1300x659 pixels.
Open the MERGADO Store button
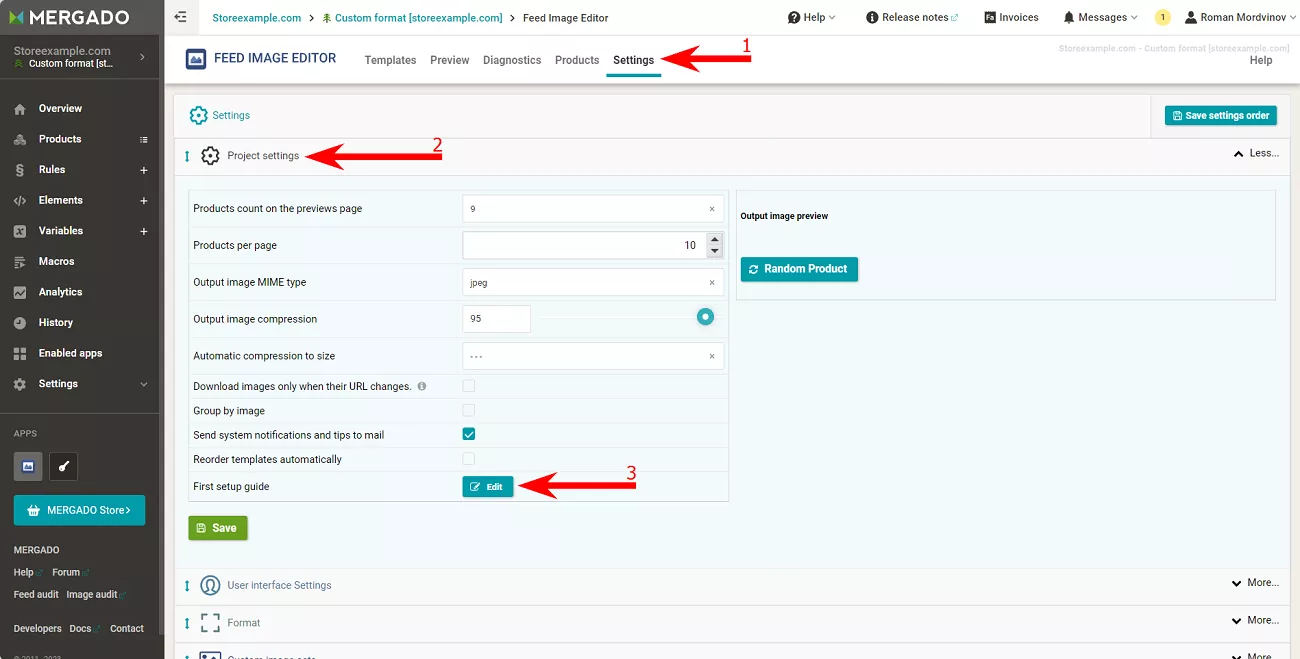point(79,510)
